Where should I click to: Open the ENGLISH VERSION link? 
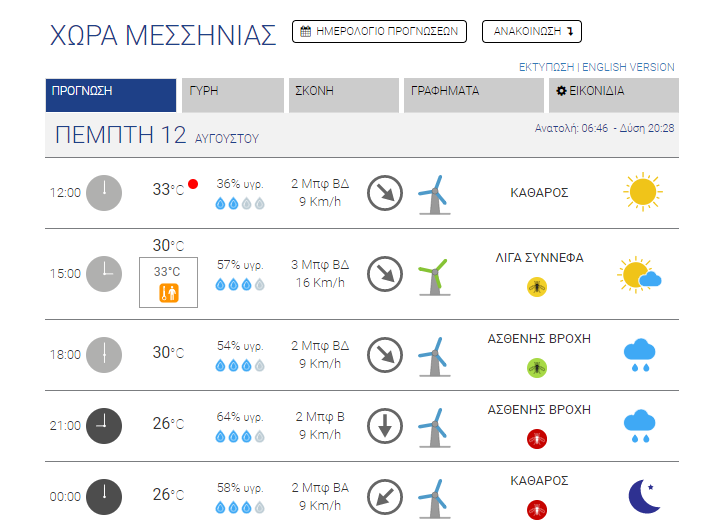pos(628,67)
